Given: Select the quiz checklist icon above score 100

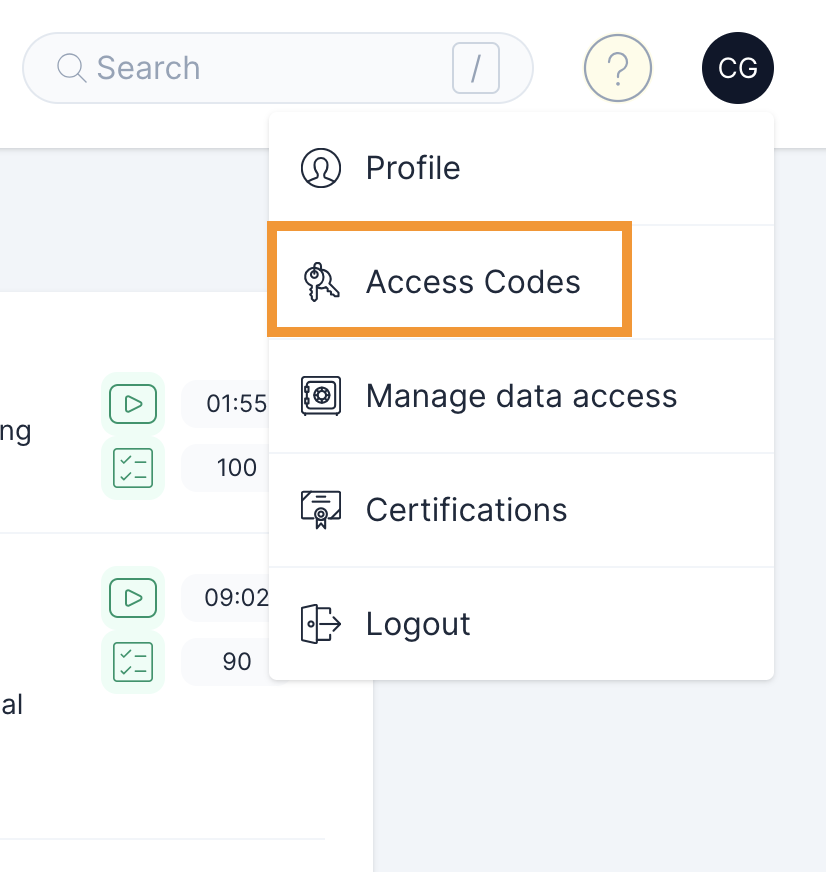Looking at the screenshot, I should click(133, 467).
